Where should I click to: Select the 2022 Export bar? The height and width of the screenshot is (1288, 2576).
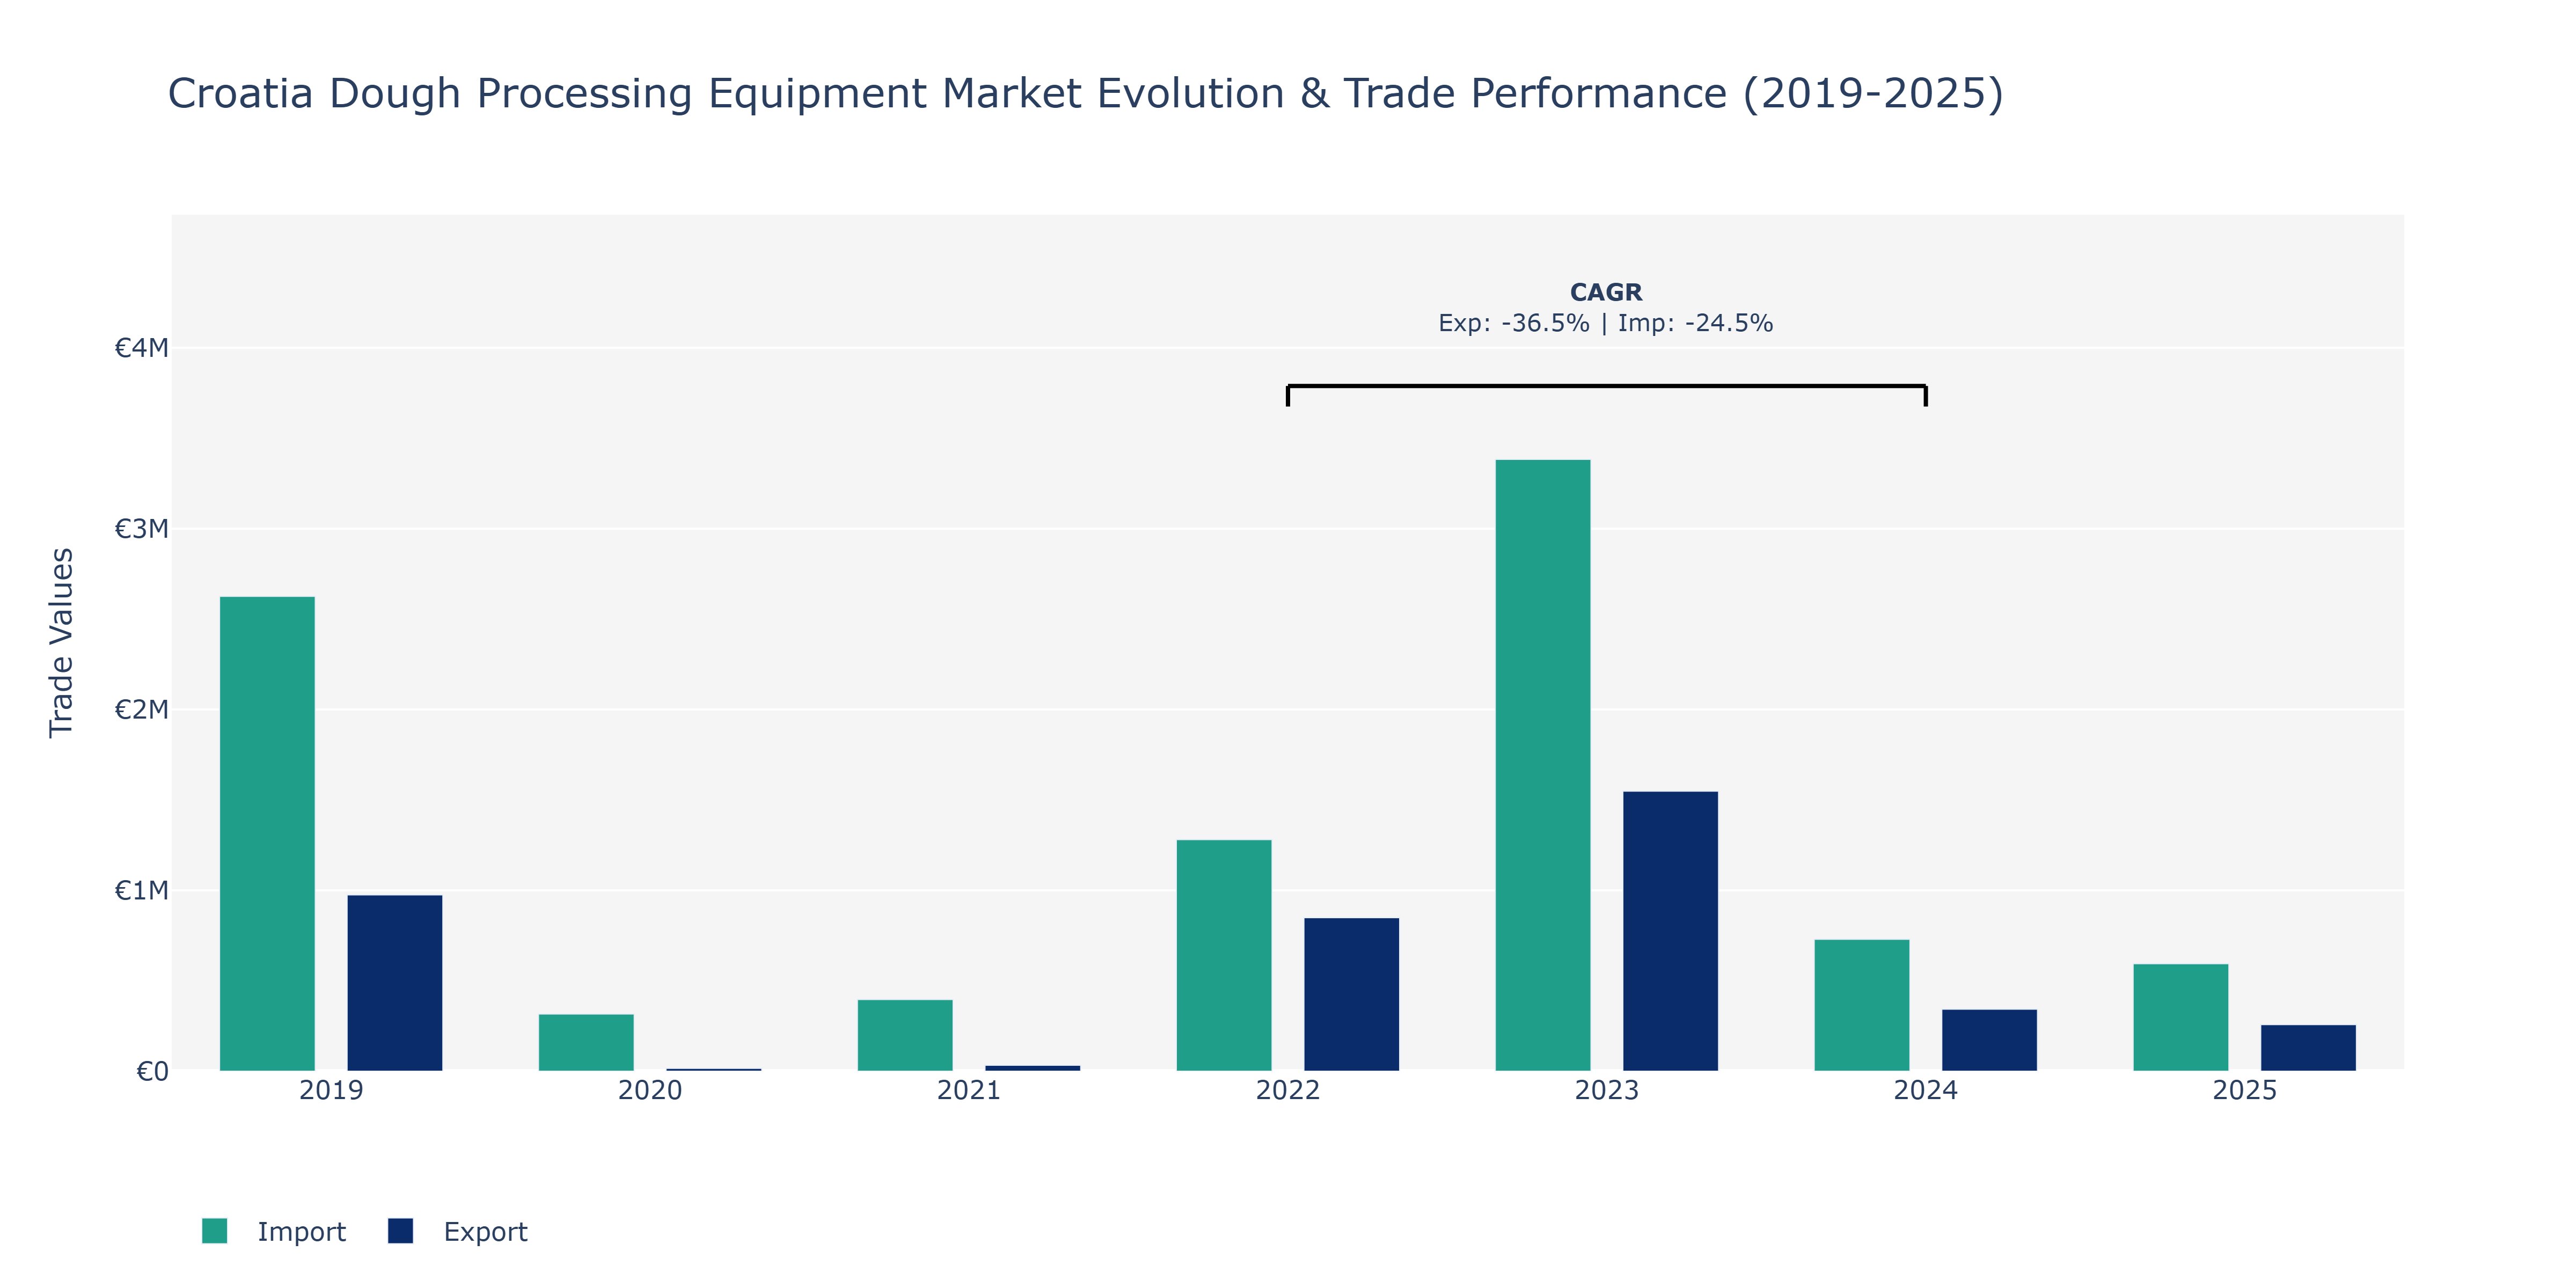coord(1352,994)
